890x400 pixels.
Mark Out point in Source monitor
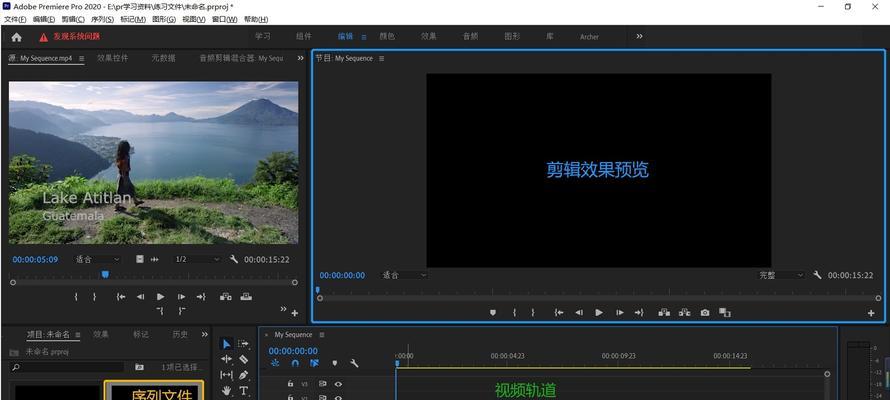click(x=95, y=297)
